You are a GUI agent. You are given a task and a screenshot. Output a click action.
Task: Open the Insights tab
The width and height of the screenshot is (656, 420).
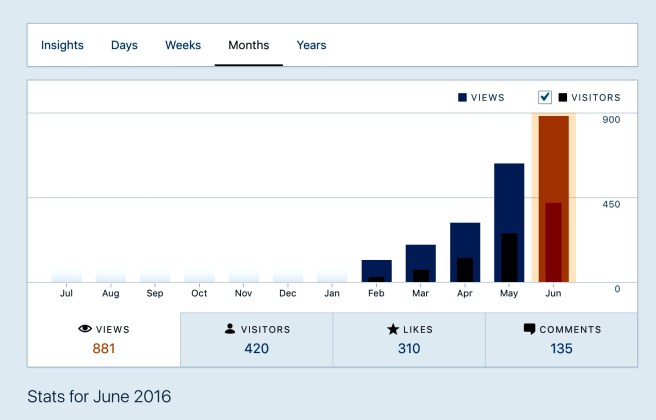click(62, 45)
